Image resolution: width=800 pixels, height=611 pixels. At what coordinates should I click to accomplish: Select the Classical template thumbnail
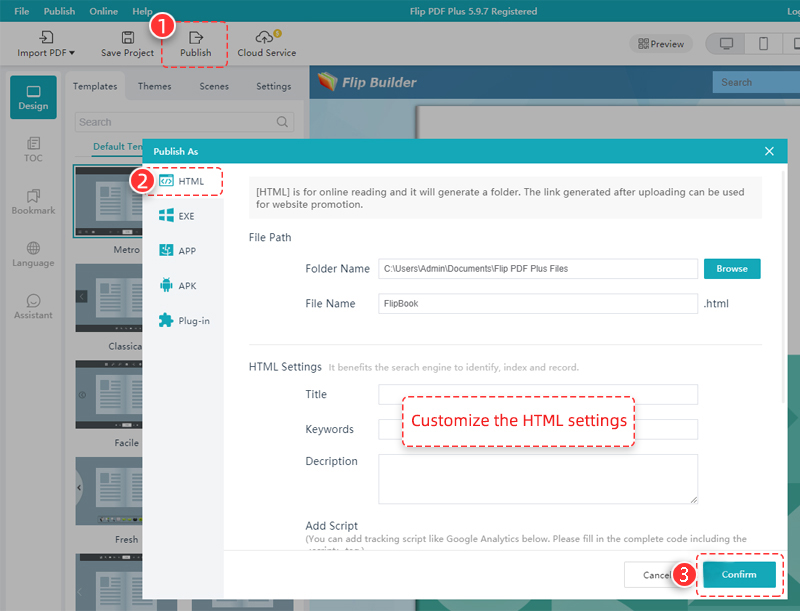pyautogui.click(x=109, y=297)
